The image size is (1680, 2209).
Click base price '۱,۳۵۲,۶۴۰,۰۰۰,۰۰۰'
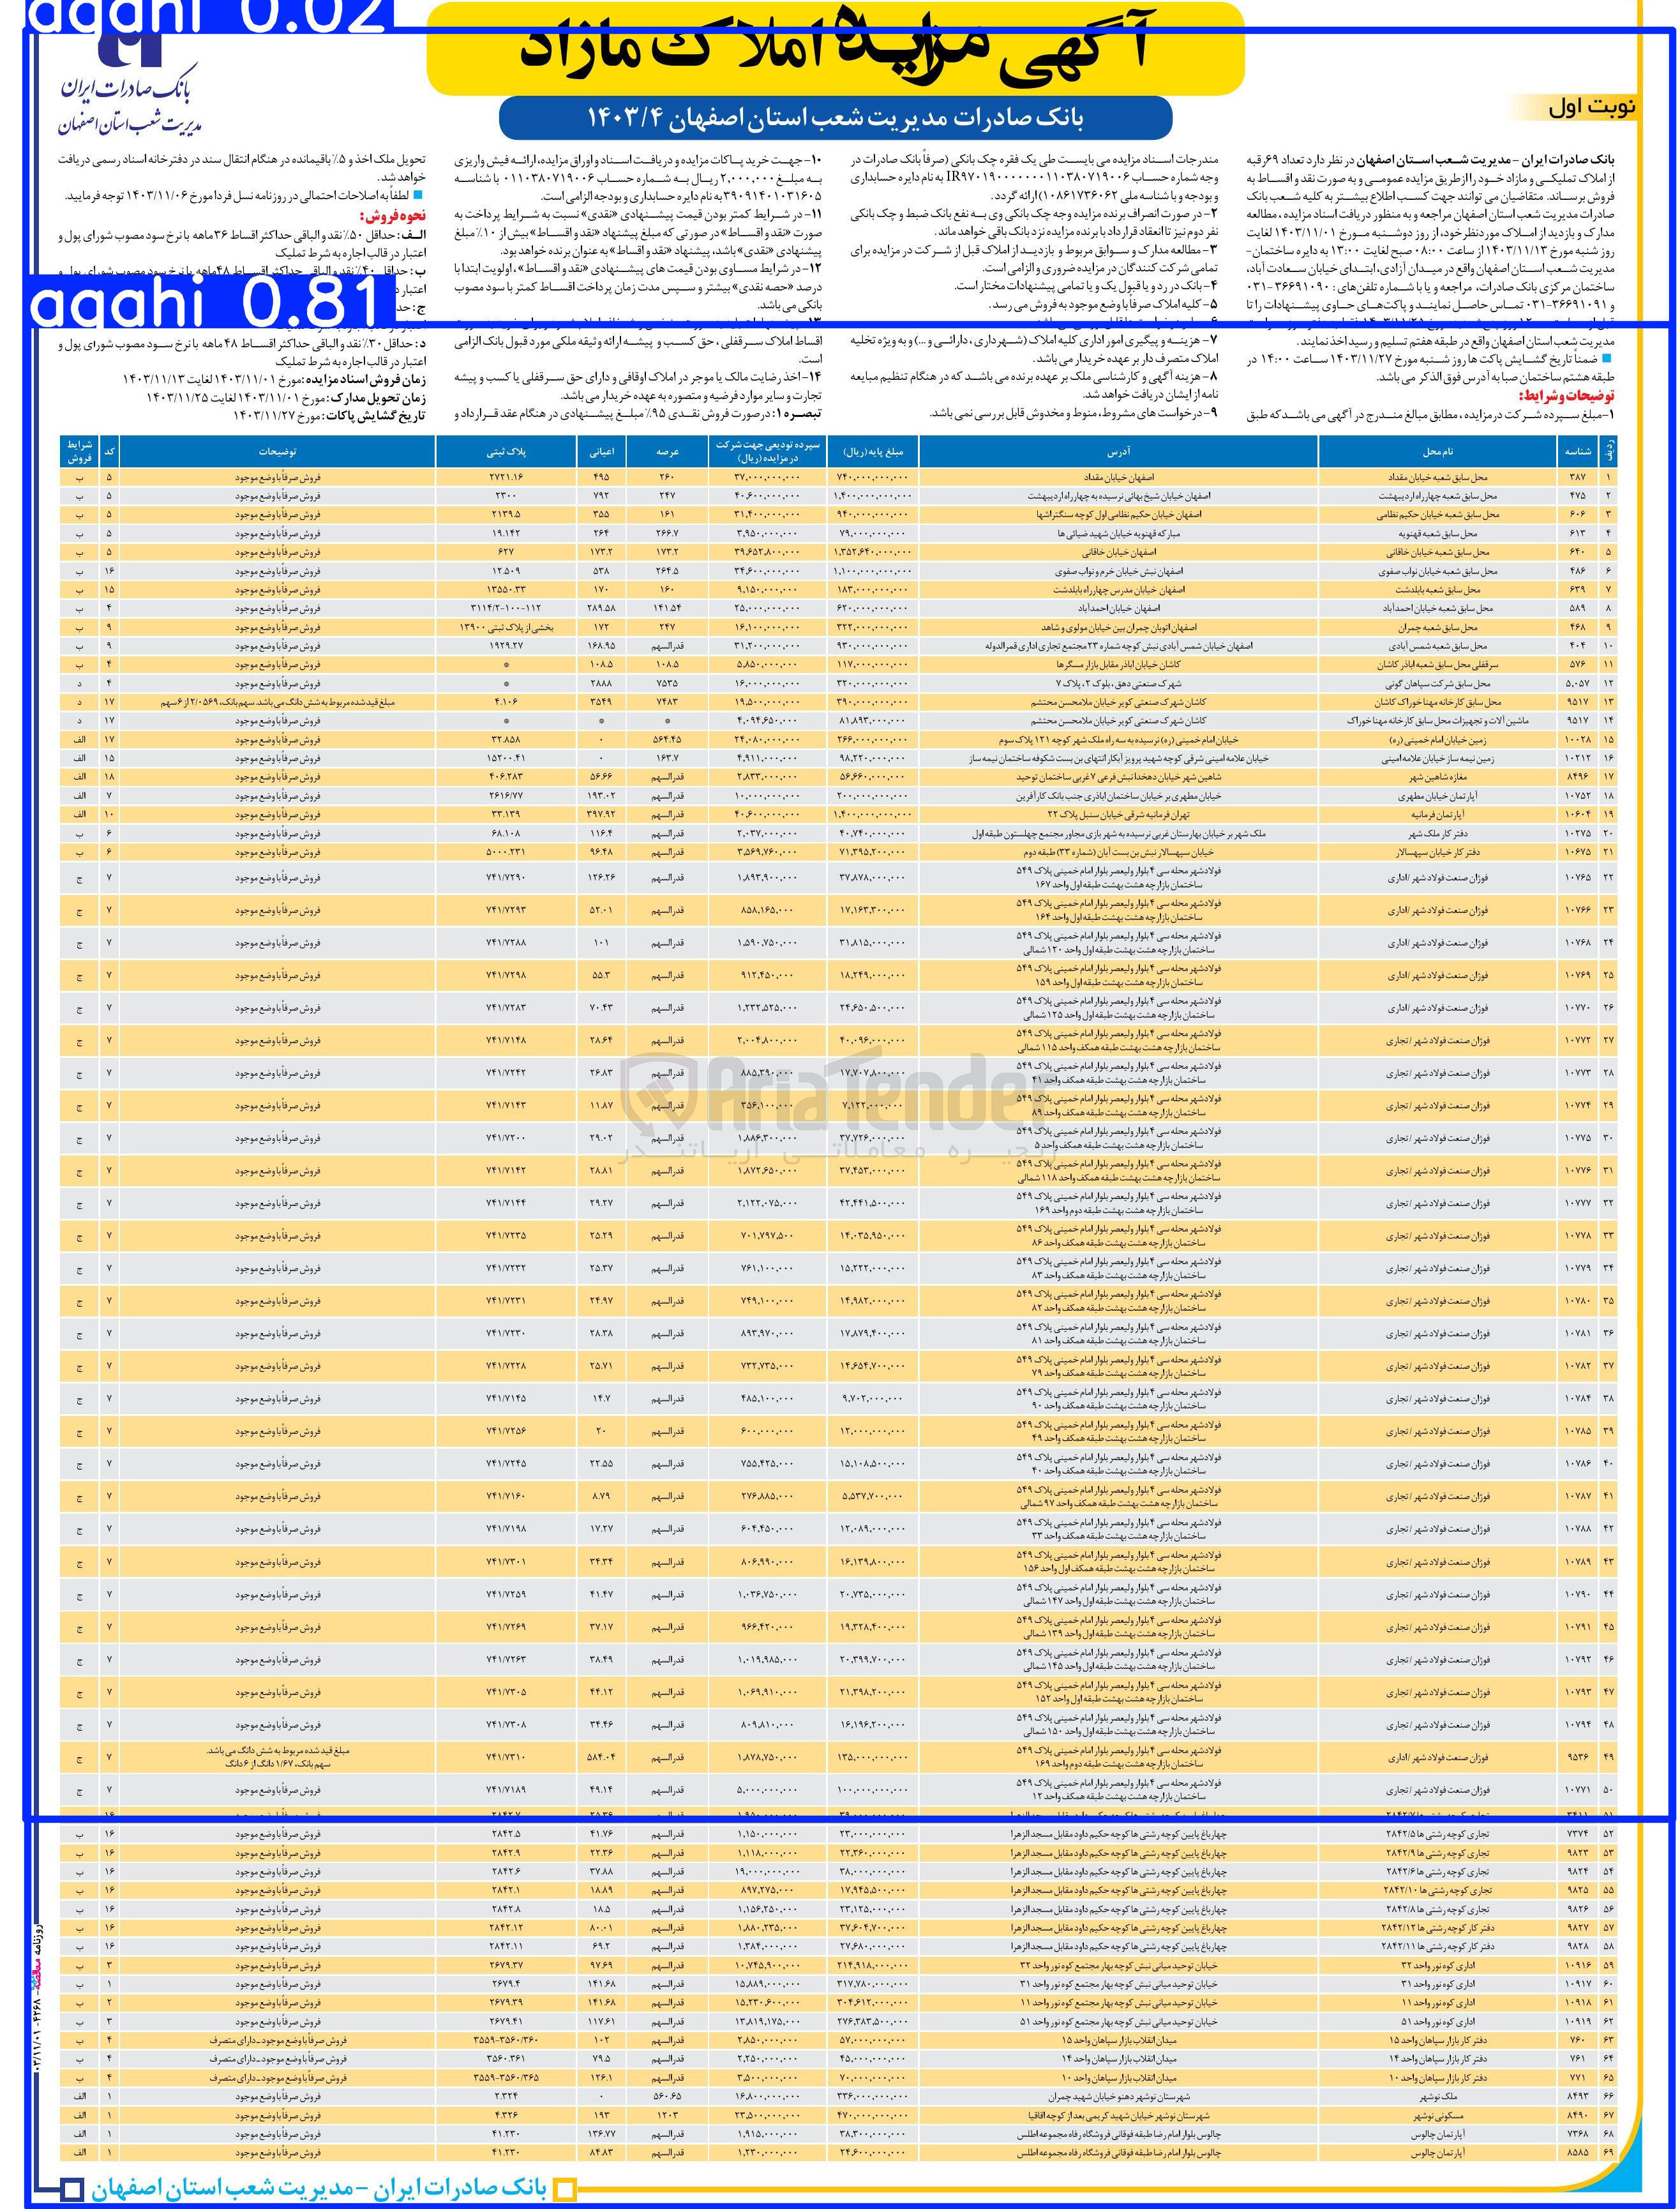(873, 552)
